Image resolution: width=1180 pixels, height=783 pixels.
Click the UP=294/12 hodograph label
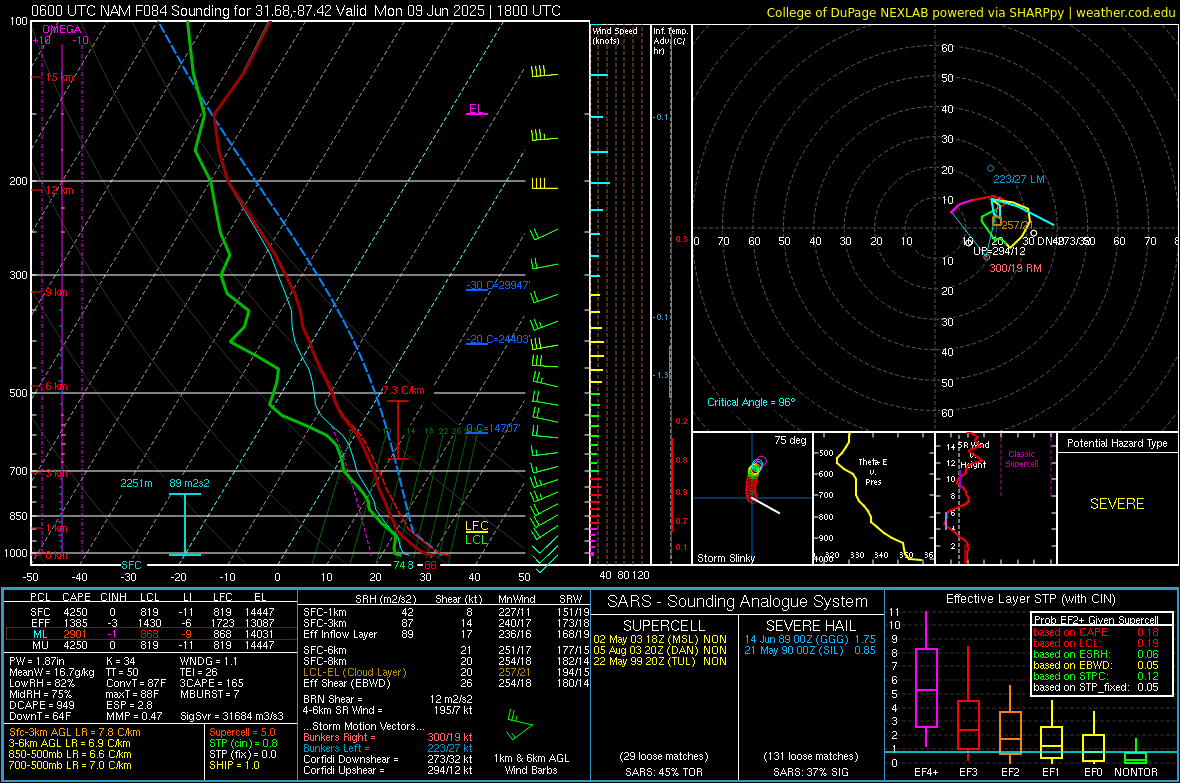tap(999, 251)
